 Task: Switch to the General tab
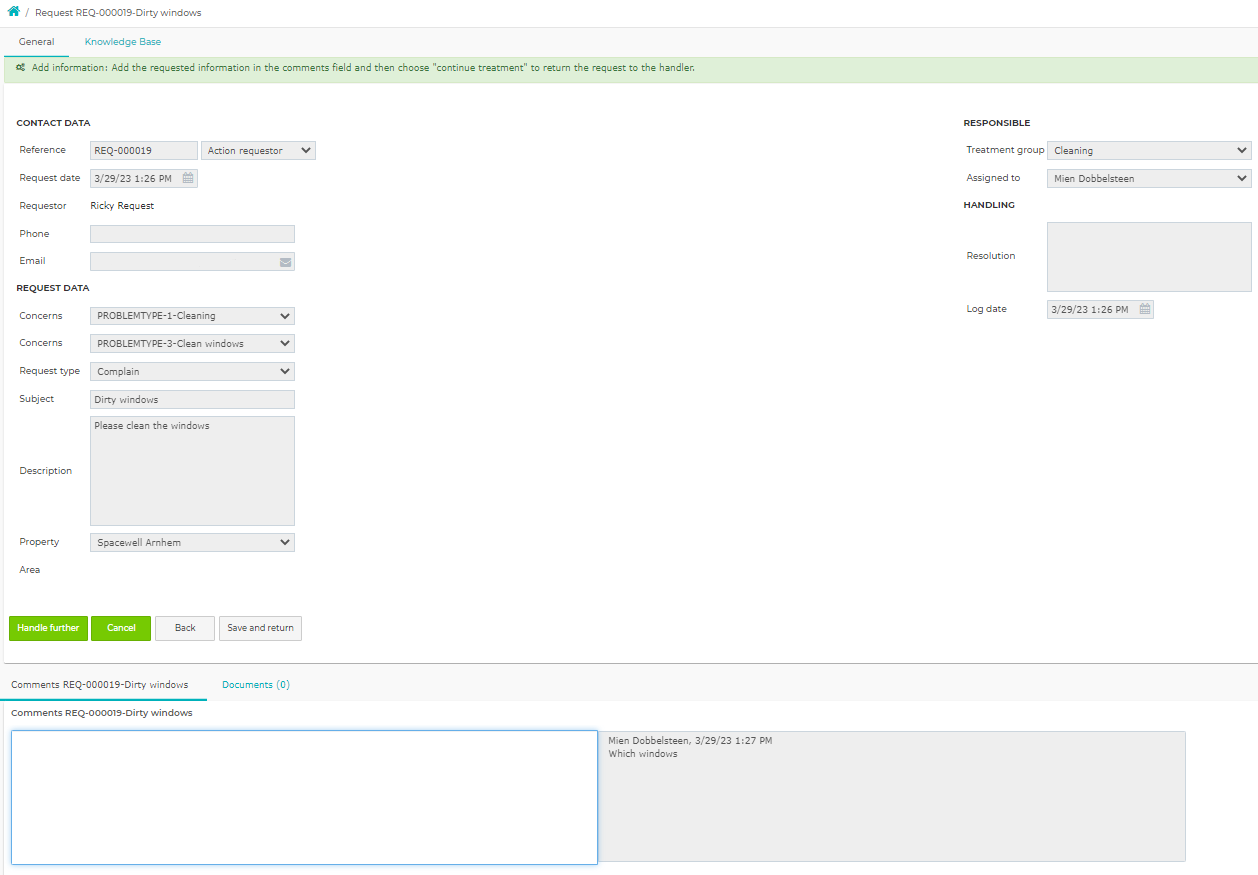(36, 42)
